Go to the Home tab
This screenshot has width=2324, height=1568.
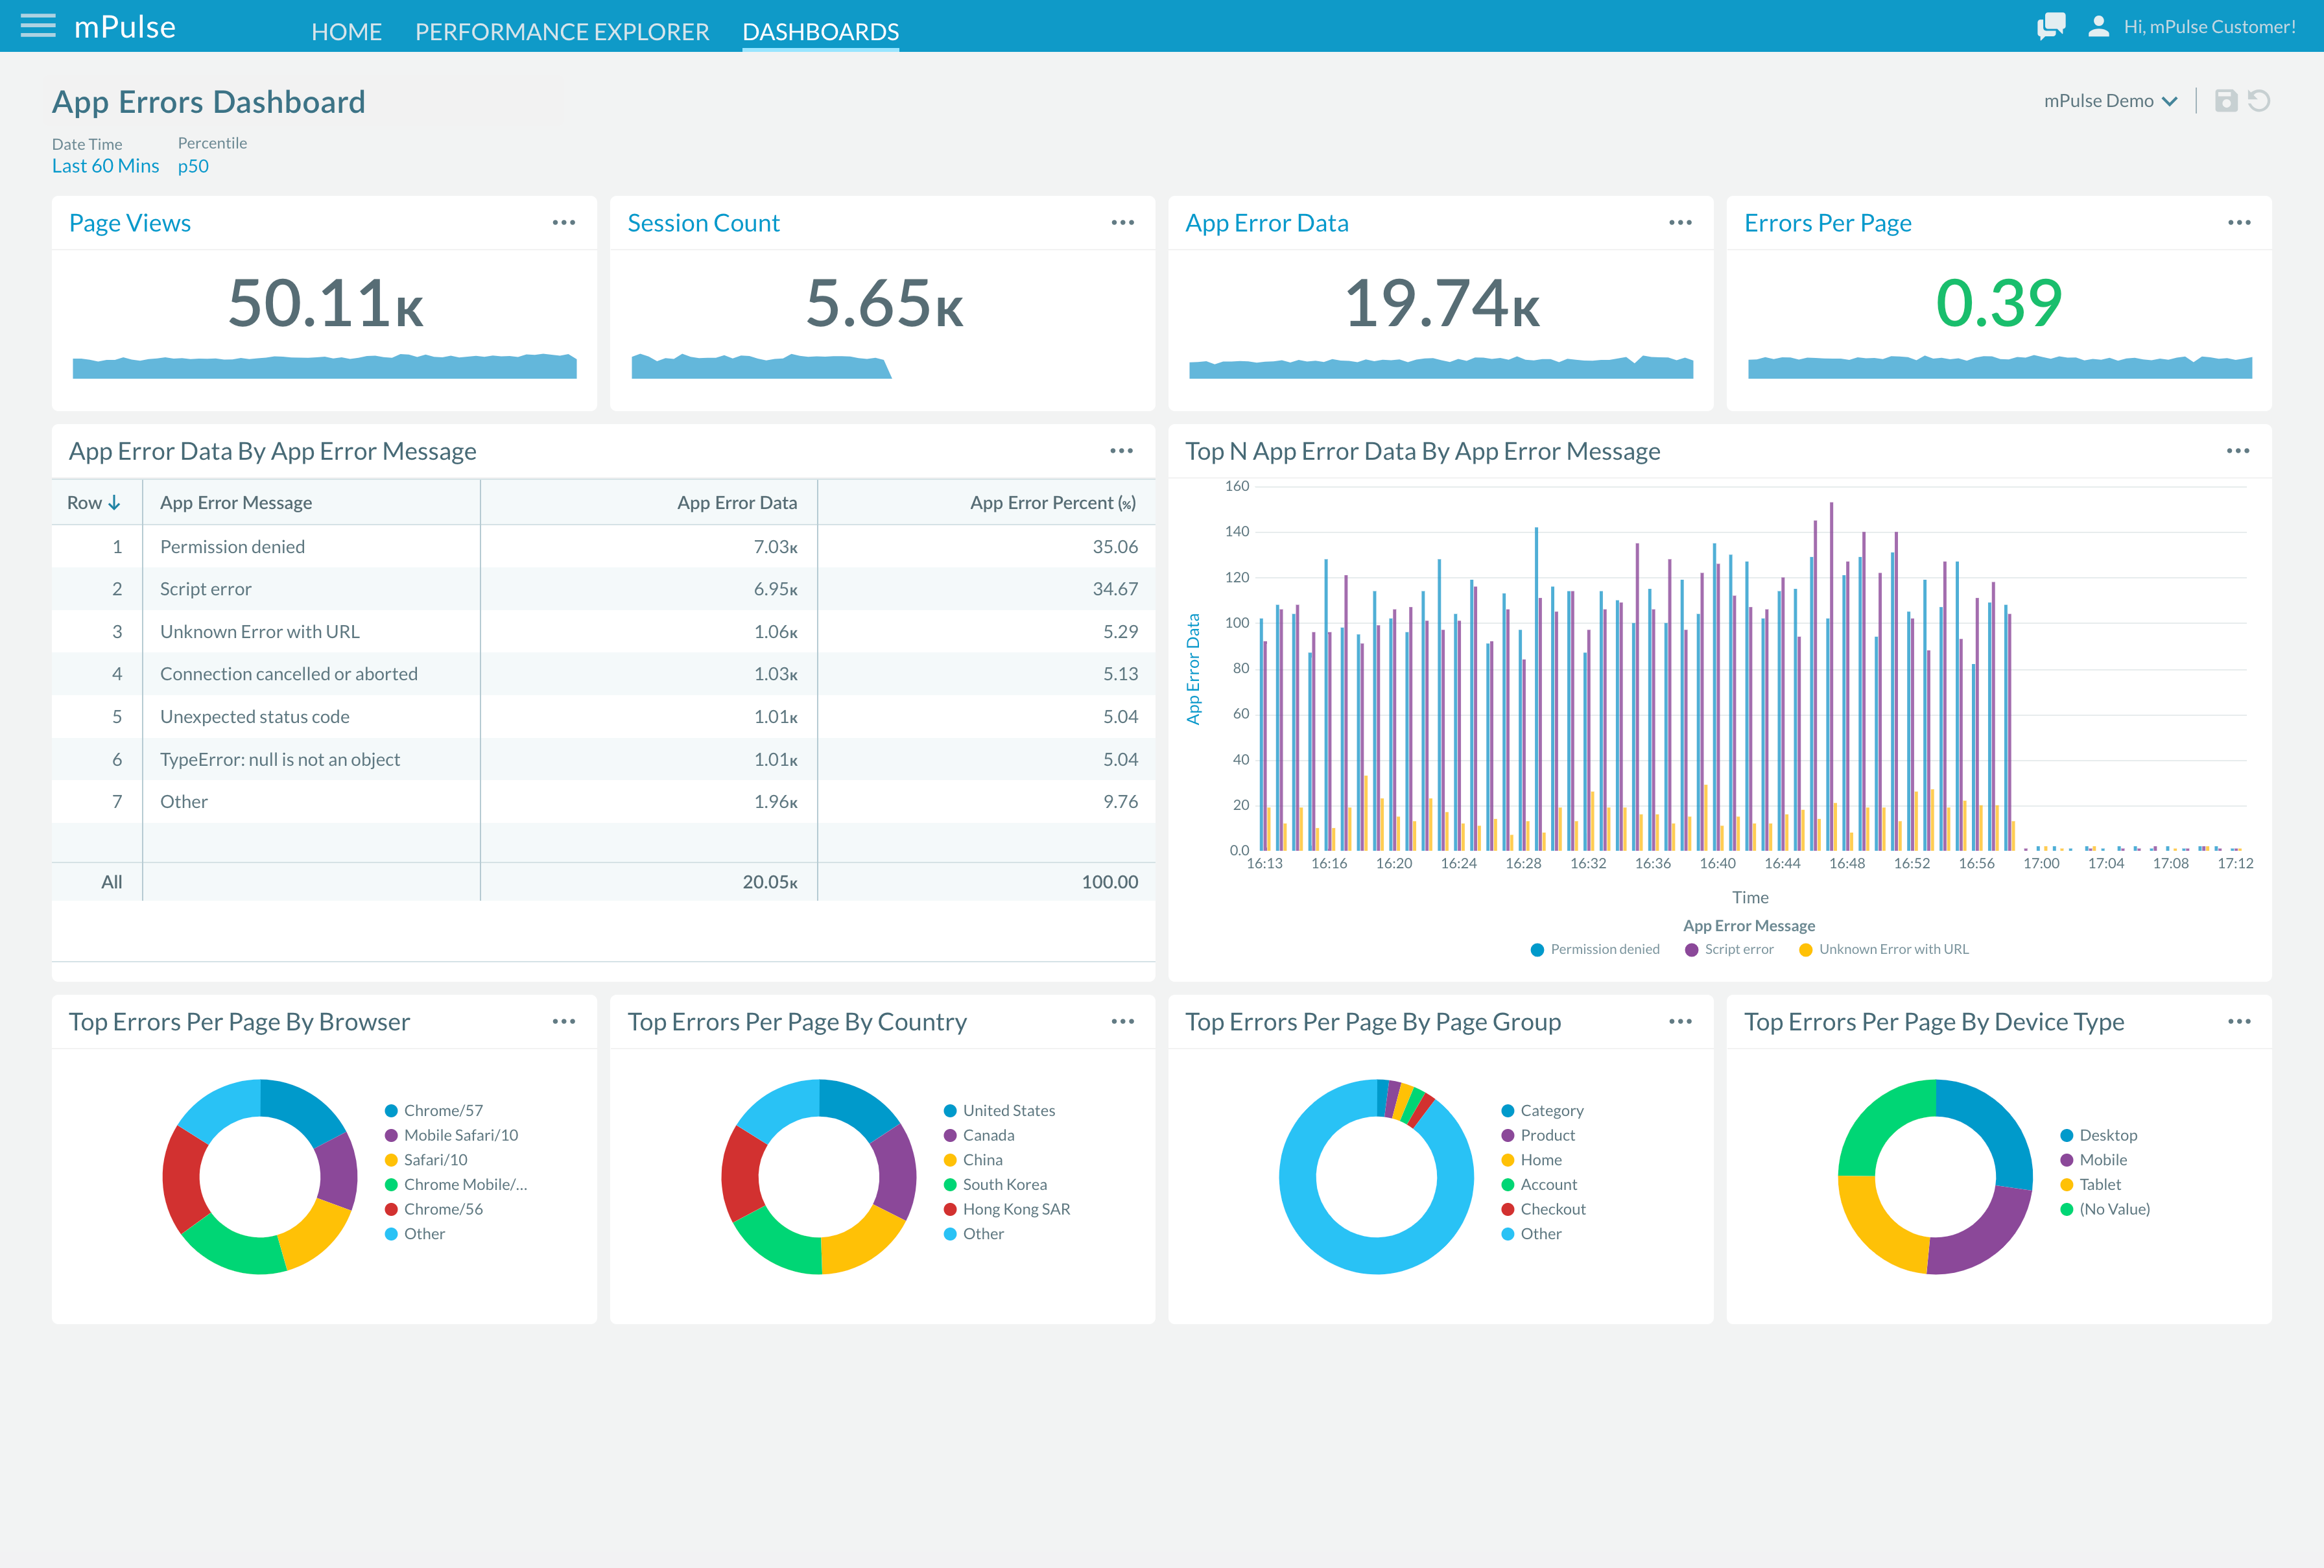click(346, 31)
